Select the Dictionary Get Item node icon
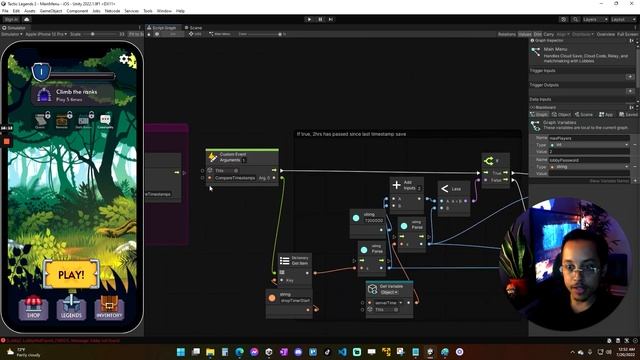640x360 pixels. click(284, 260)
